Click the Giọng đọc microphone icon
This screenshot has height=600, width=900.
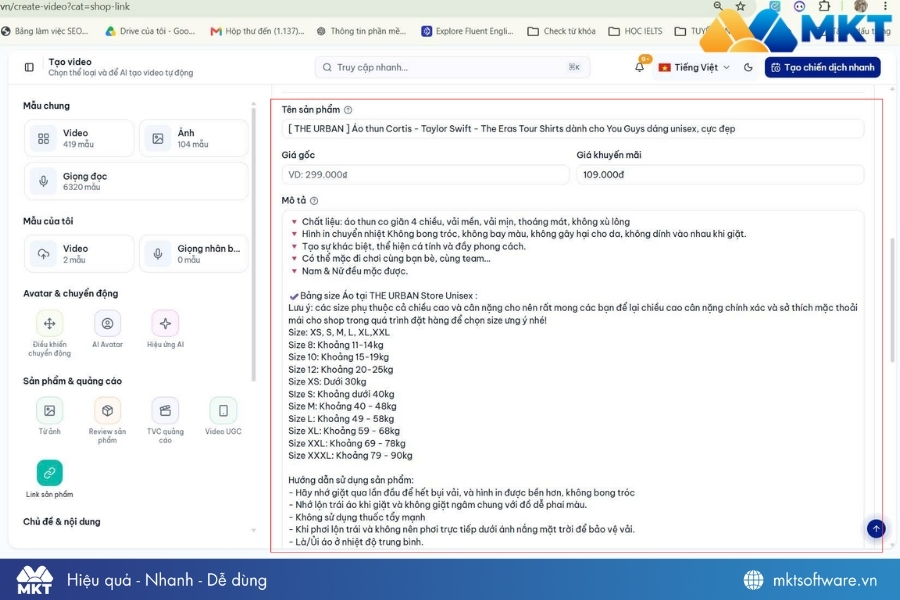(x=44, y=181)
